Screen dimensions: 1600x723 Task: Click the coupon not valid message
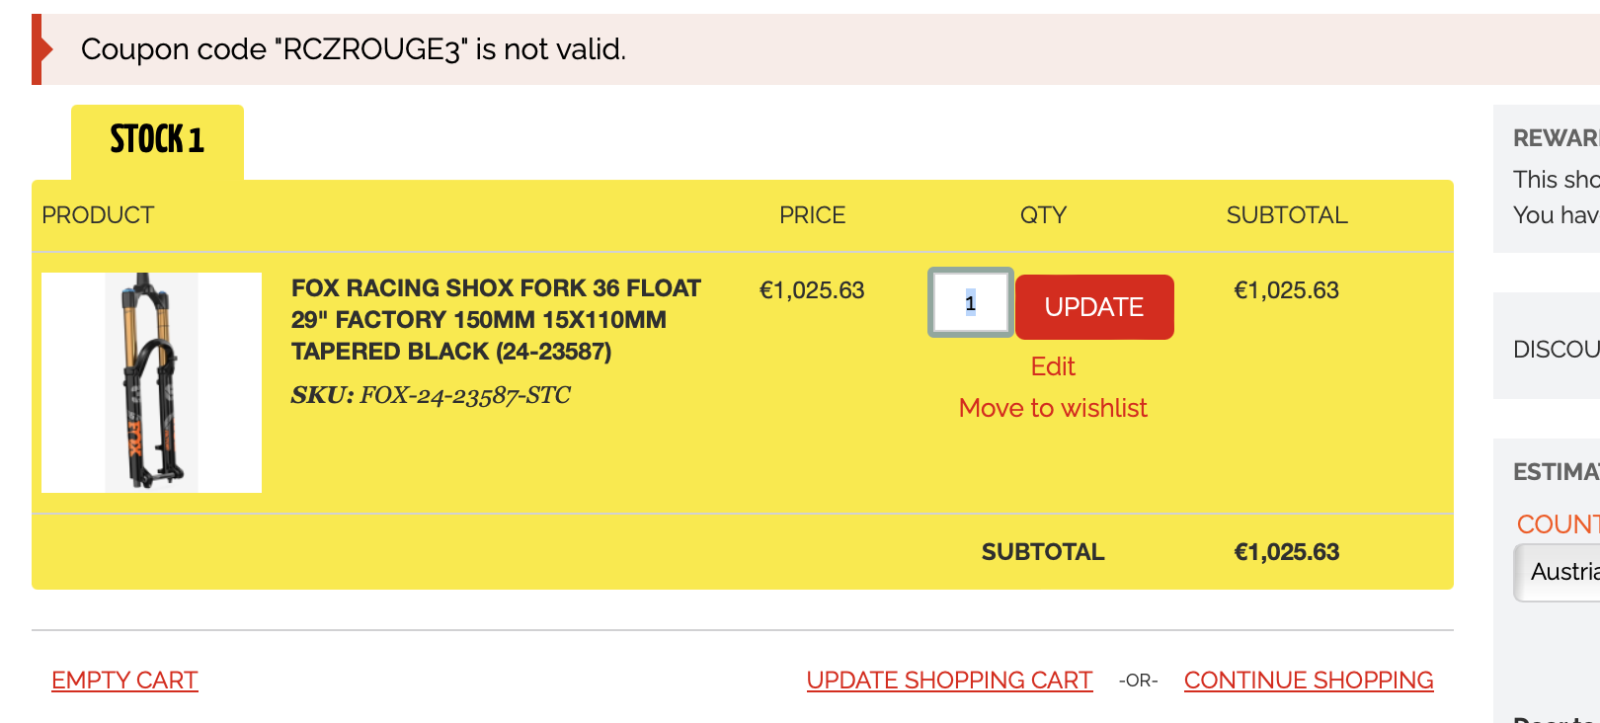(x=353, y=49)
